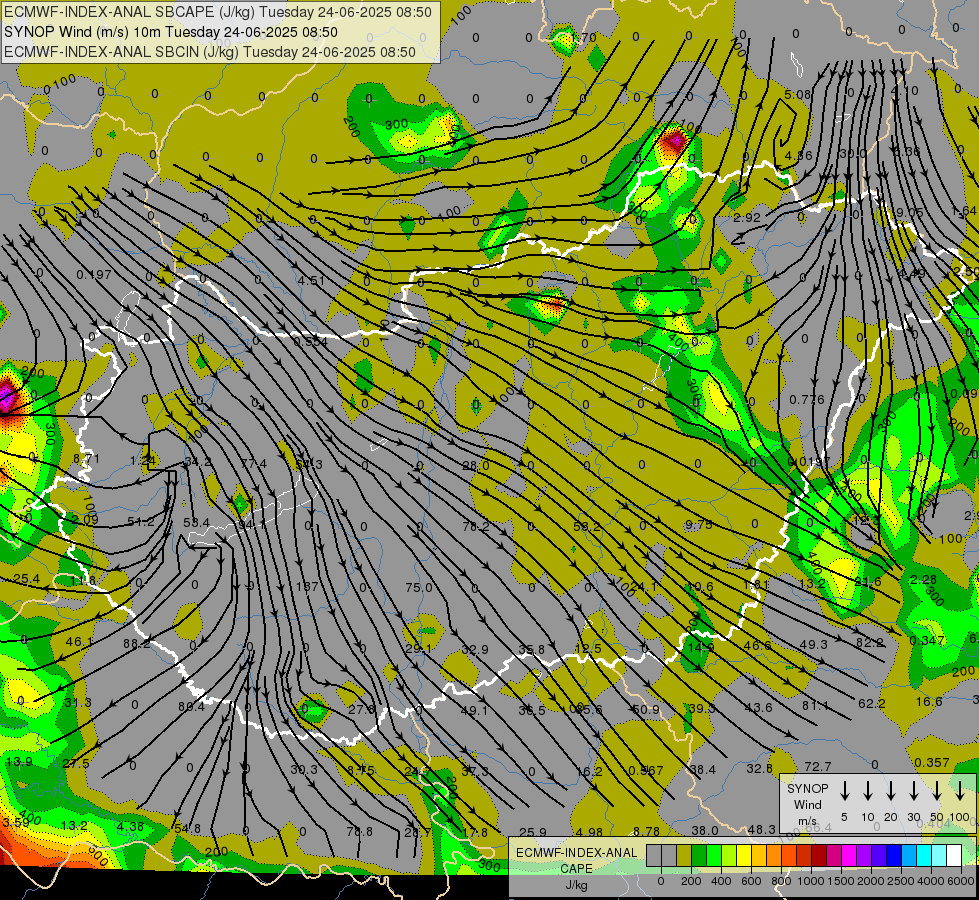Click the map value 8.71
The width and height of the screenshot is (979, 900).
[x=86, y=458]
